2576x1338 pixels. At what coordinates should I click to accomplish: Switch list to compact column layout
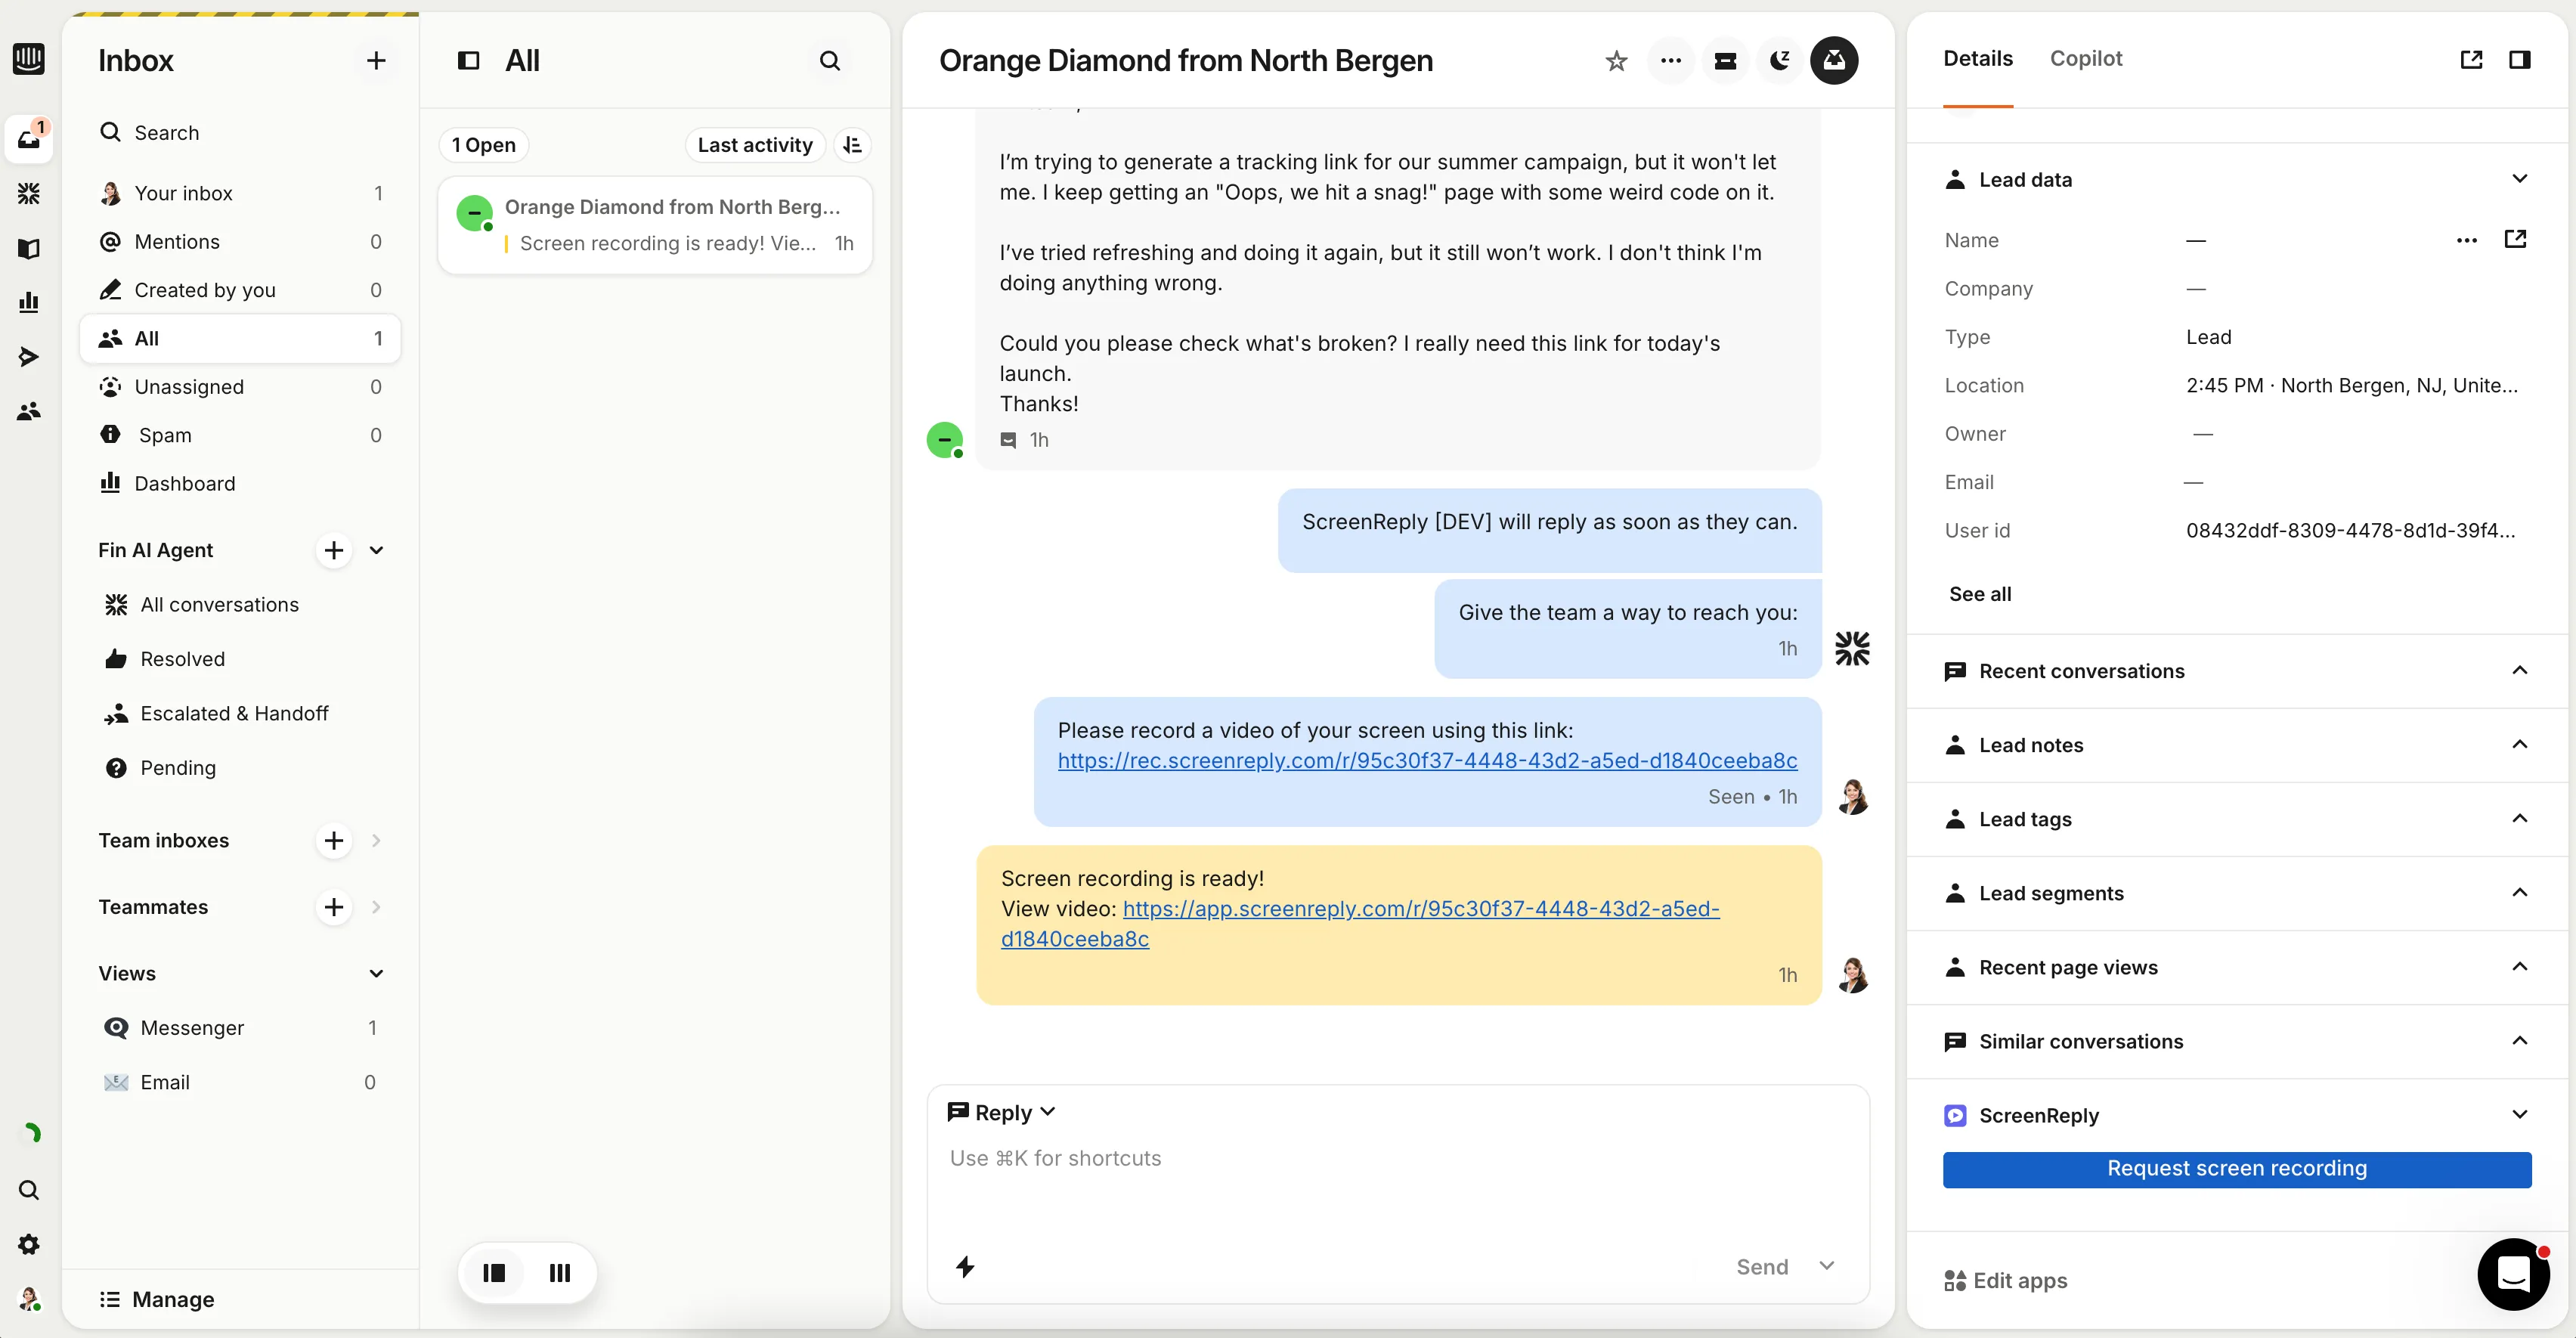coord(560,1272)
